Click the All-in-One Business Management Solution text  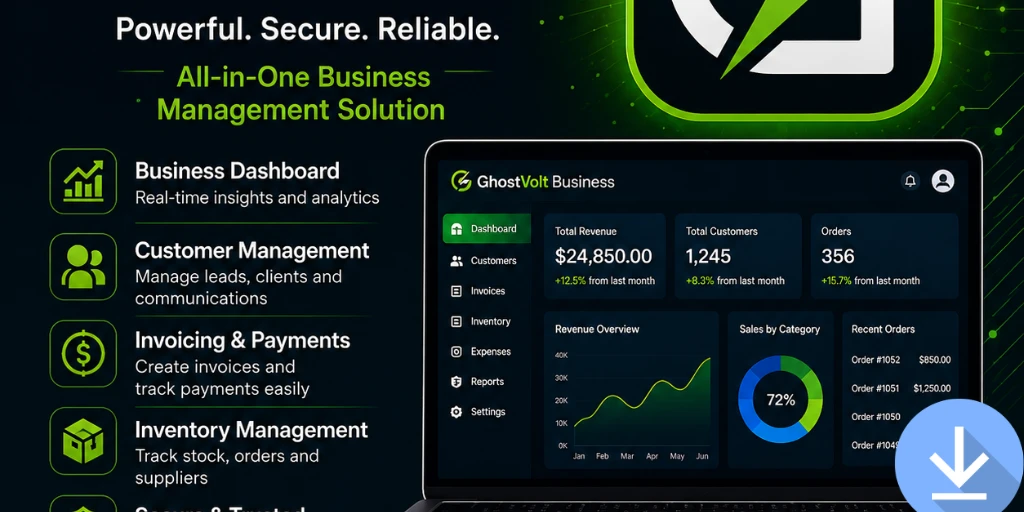[302, 93]
